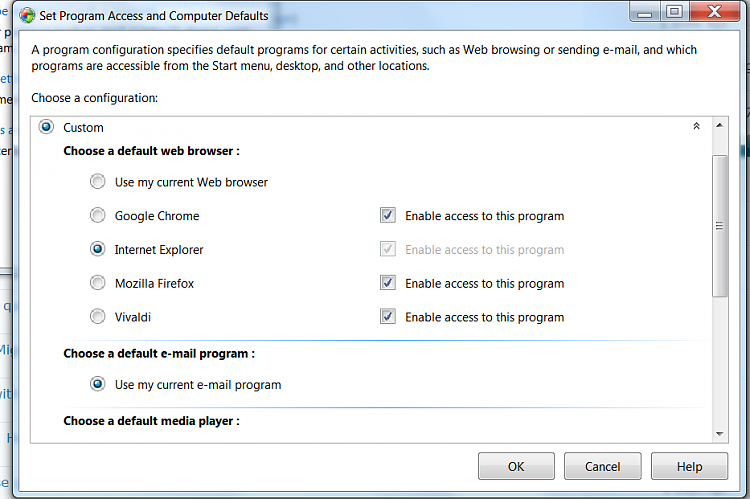The image size is (750, 499).
Task: Select Internet Explorer as default browser
Action: click(x=98, y=249)
